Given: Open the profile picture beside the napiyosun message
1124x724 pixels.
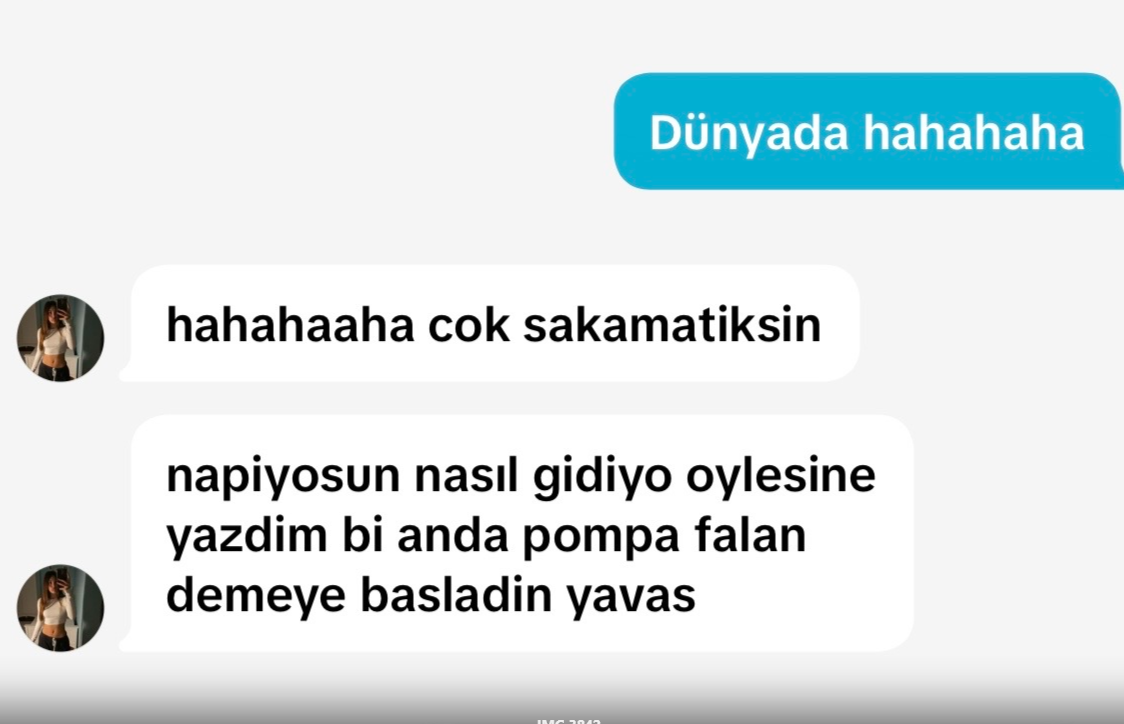Looking at the screenshot, I should point(60,608).
